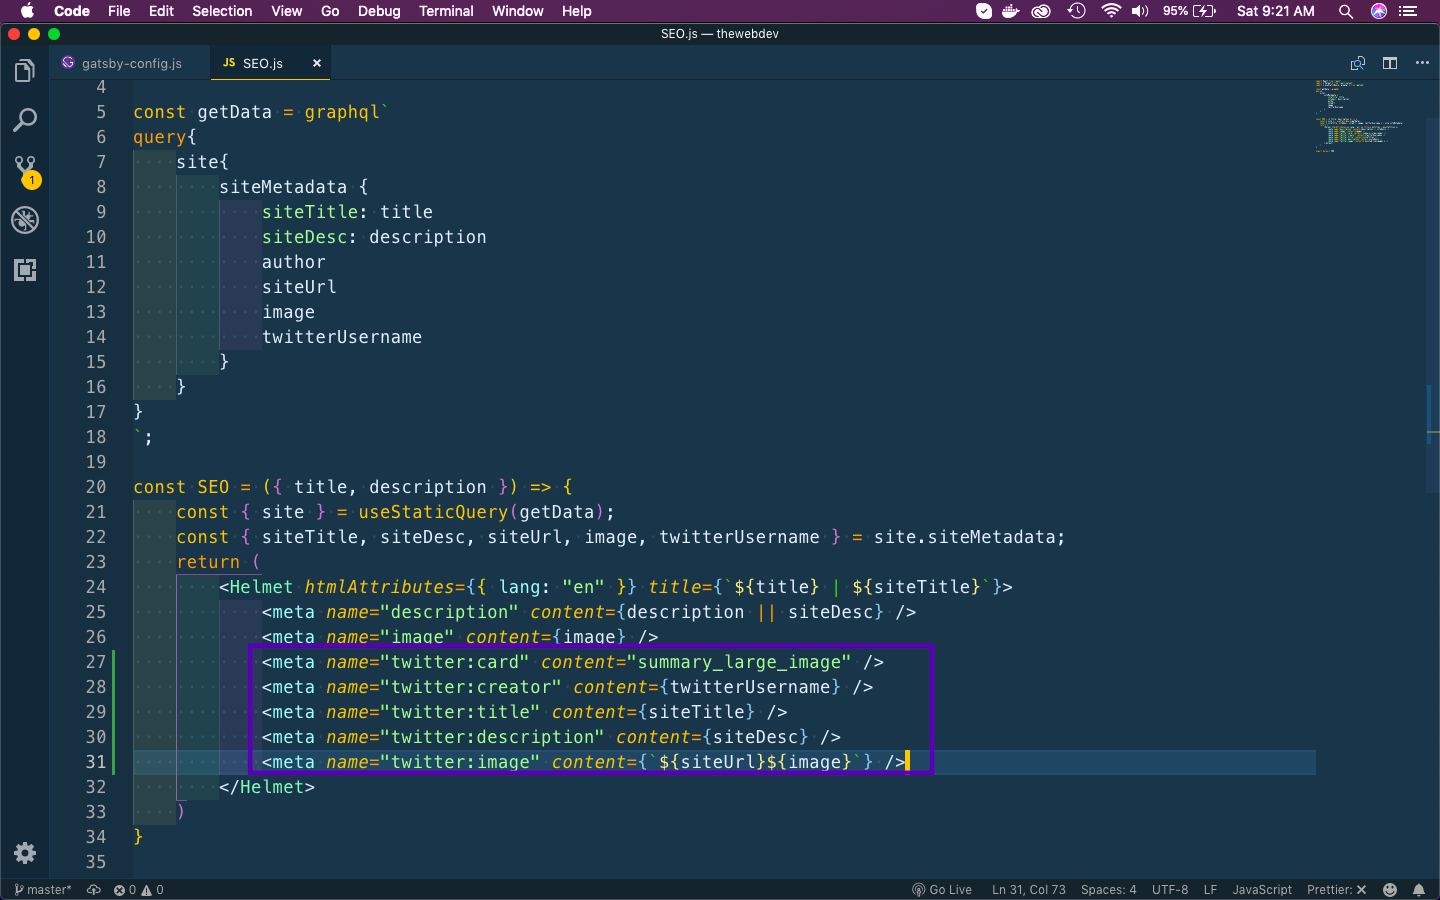The height and width of the screenshot is (900, 1440).
Task: Open the errors and warnings problems indicator
Action: [x=138, y=889]
